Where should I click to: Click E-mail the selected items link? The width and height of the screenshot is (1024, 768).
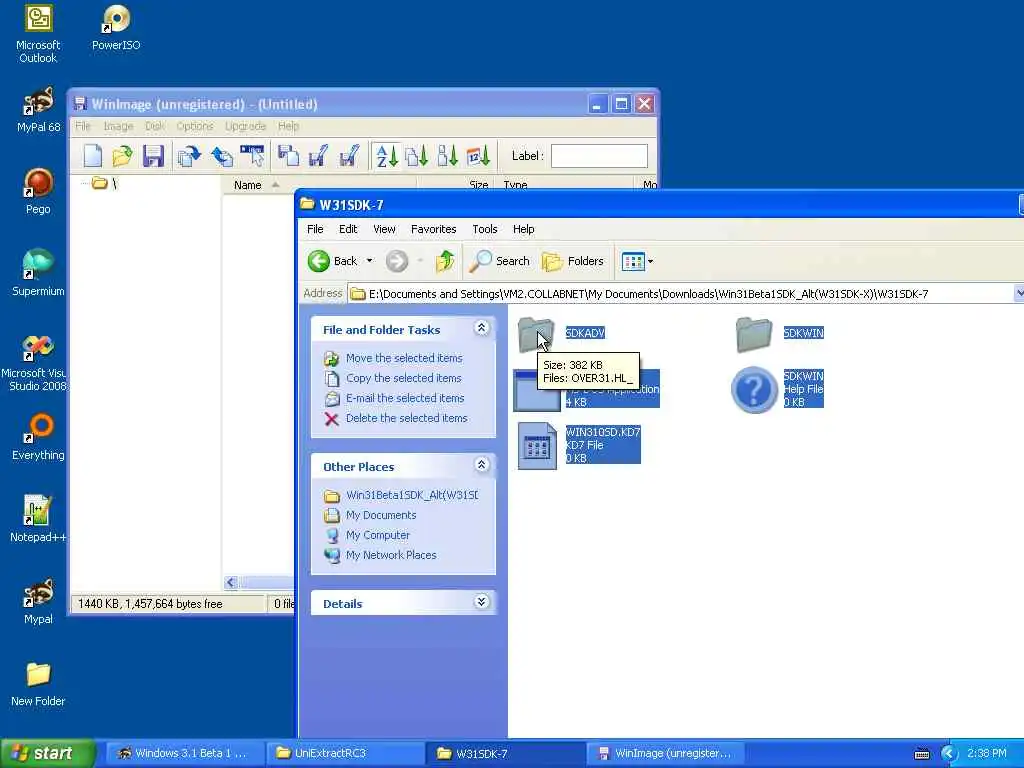[405, 398]
